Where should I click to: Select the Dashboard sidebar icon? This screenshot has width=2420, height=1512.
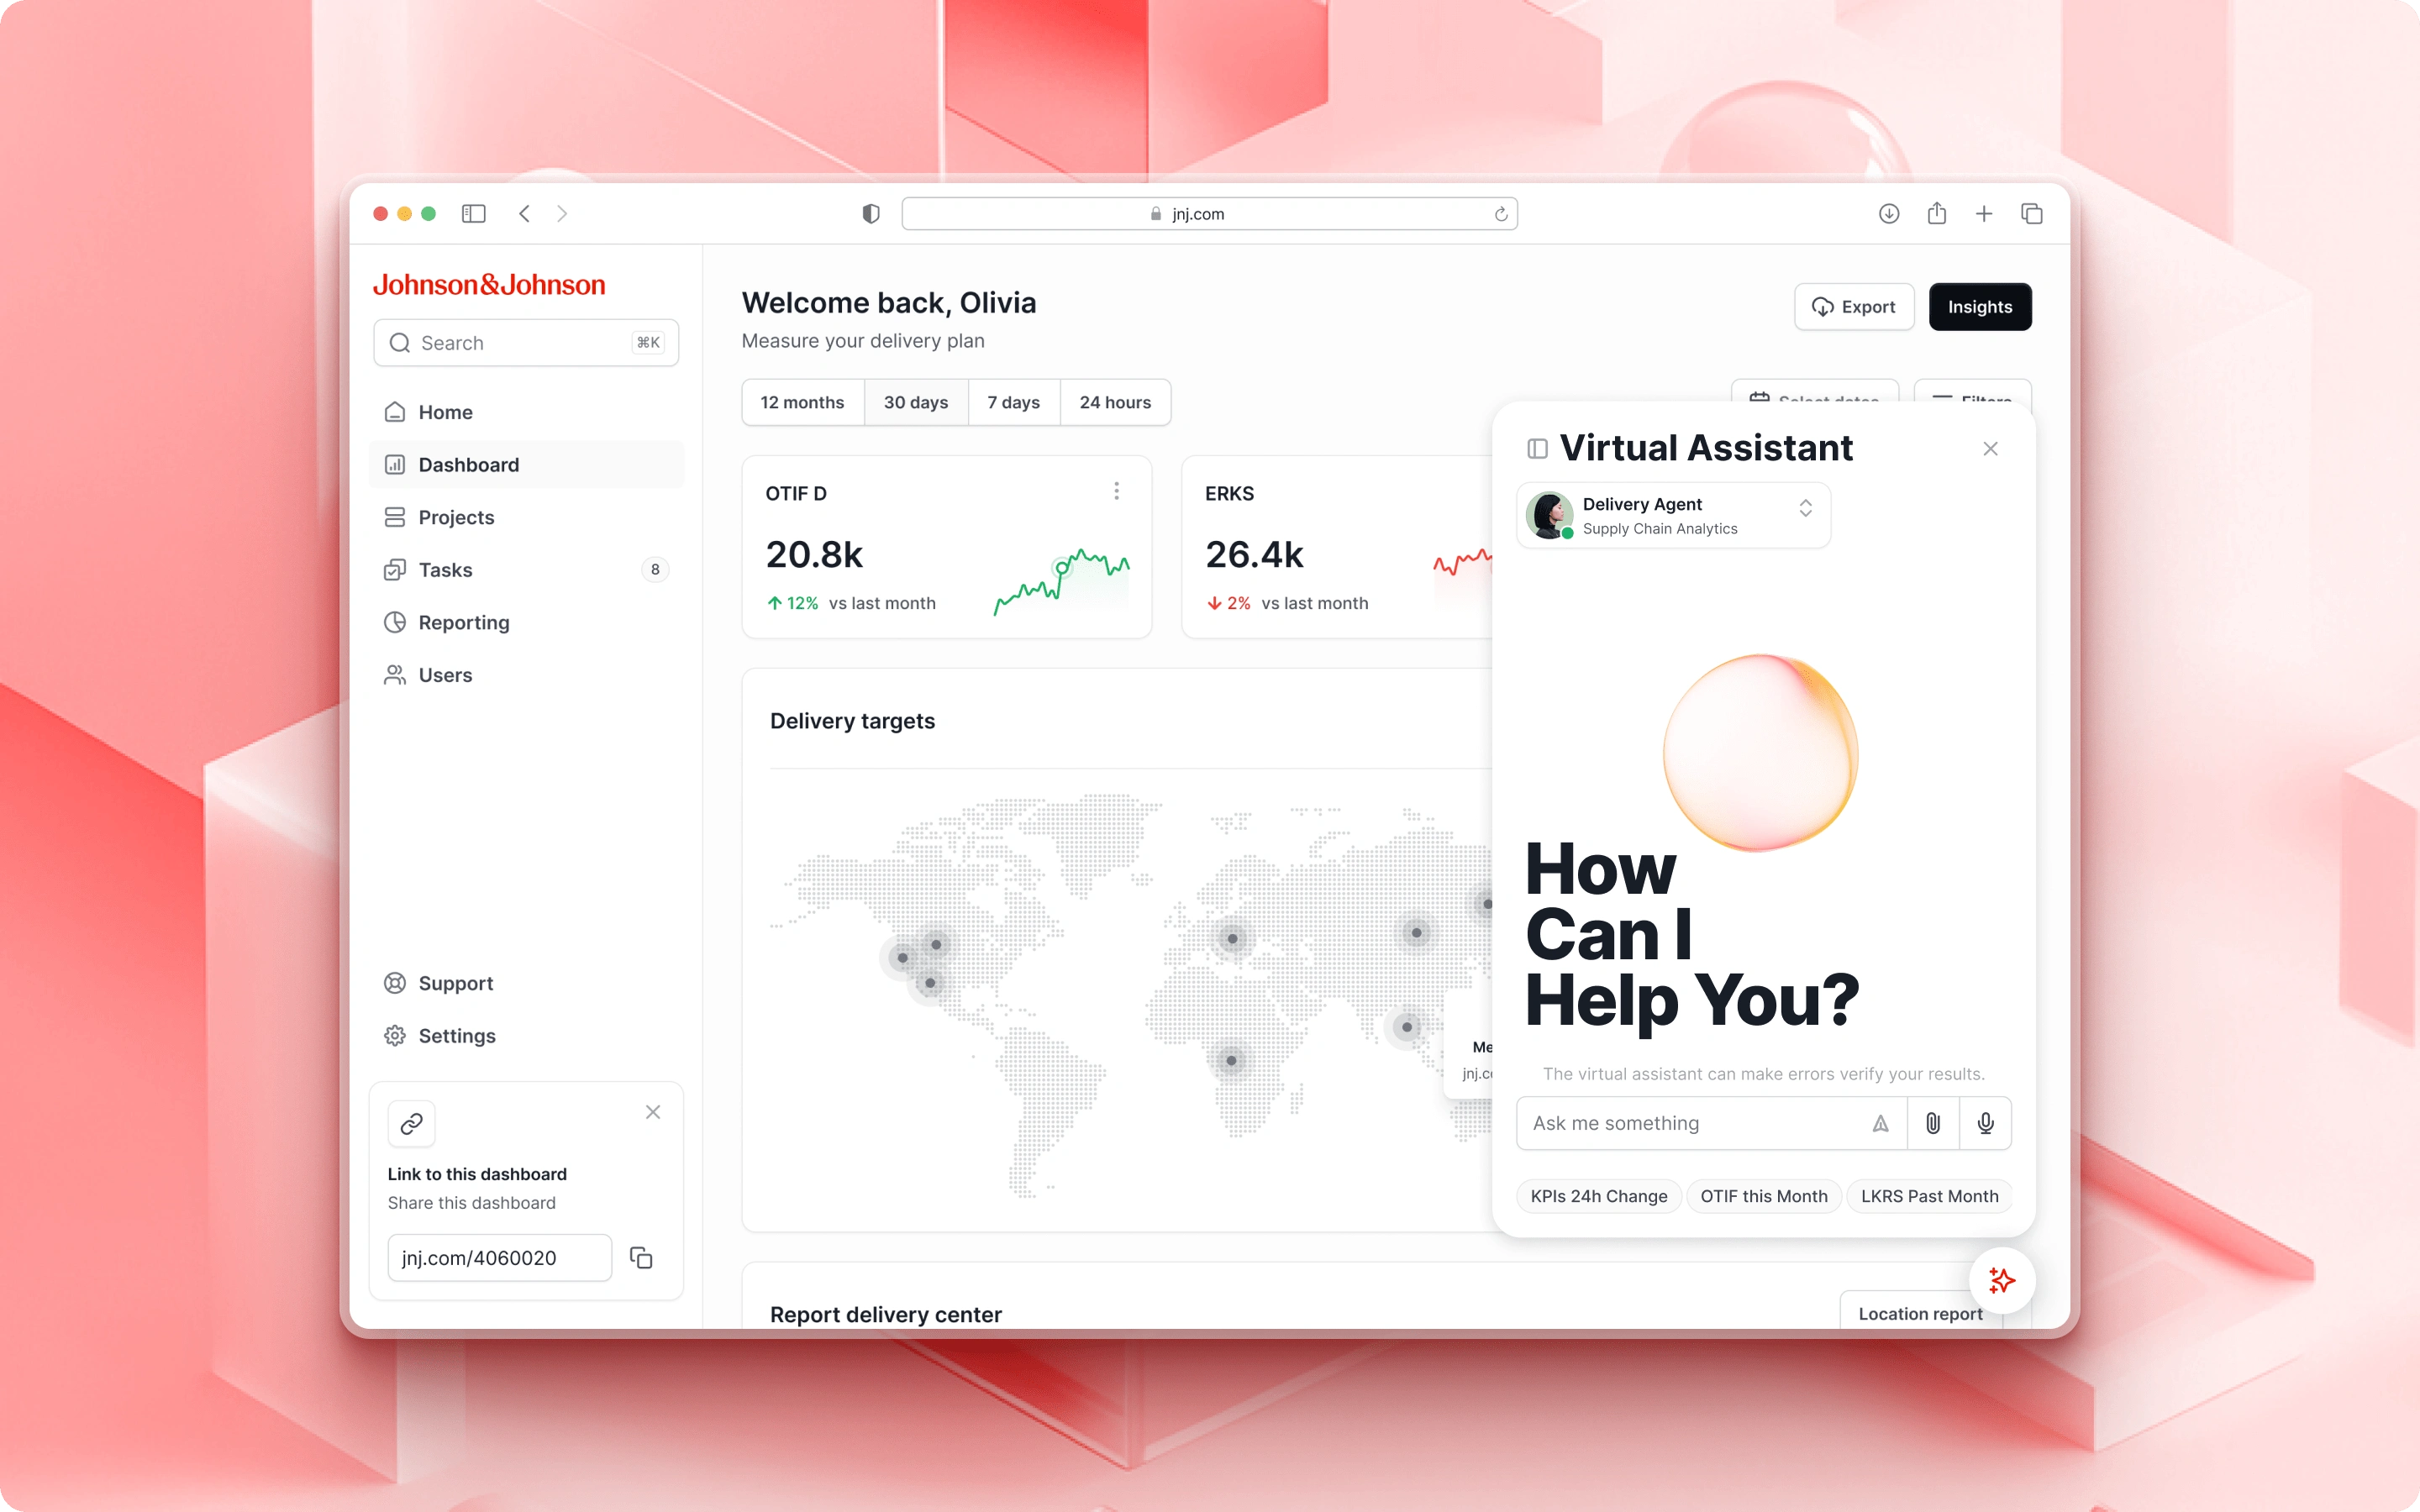[396, 464]
